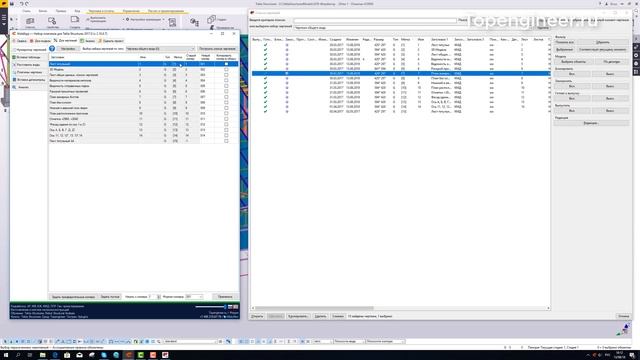
Task: Click Windows Start button
Action: pyautogui.click(x=6, y=355)
